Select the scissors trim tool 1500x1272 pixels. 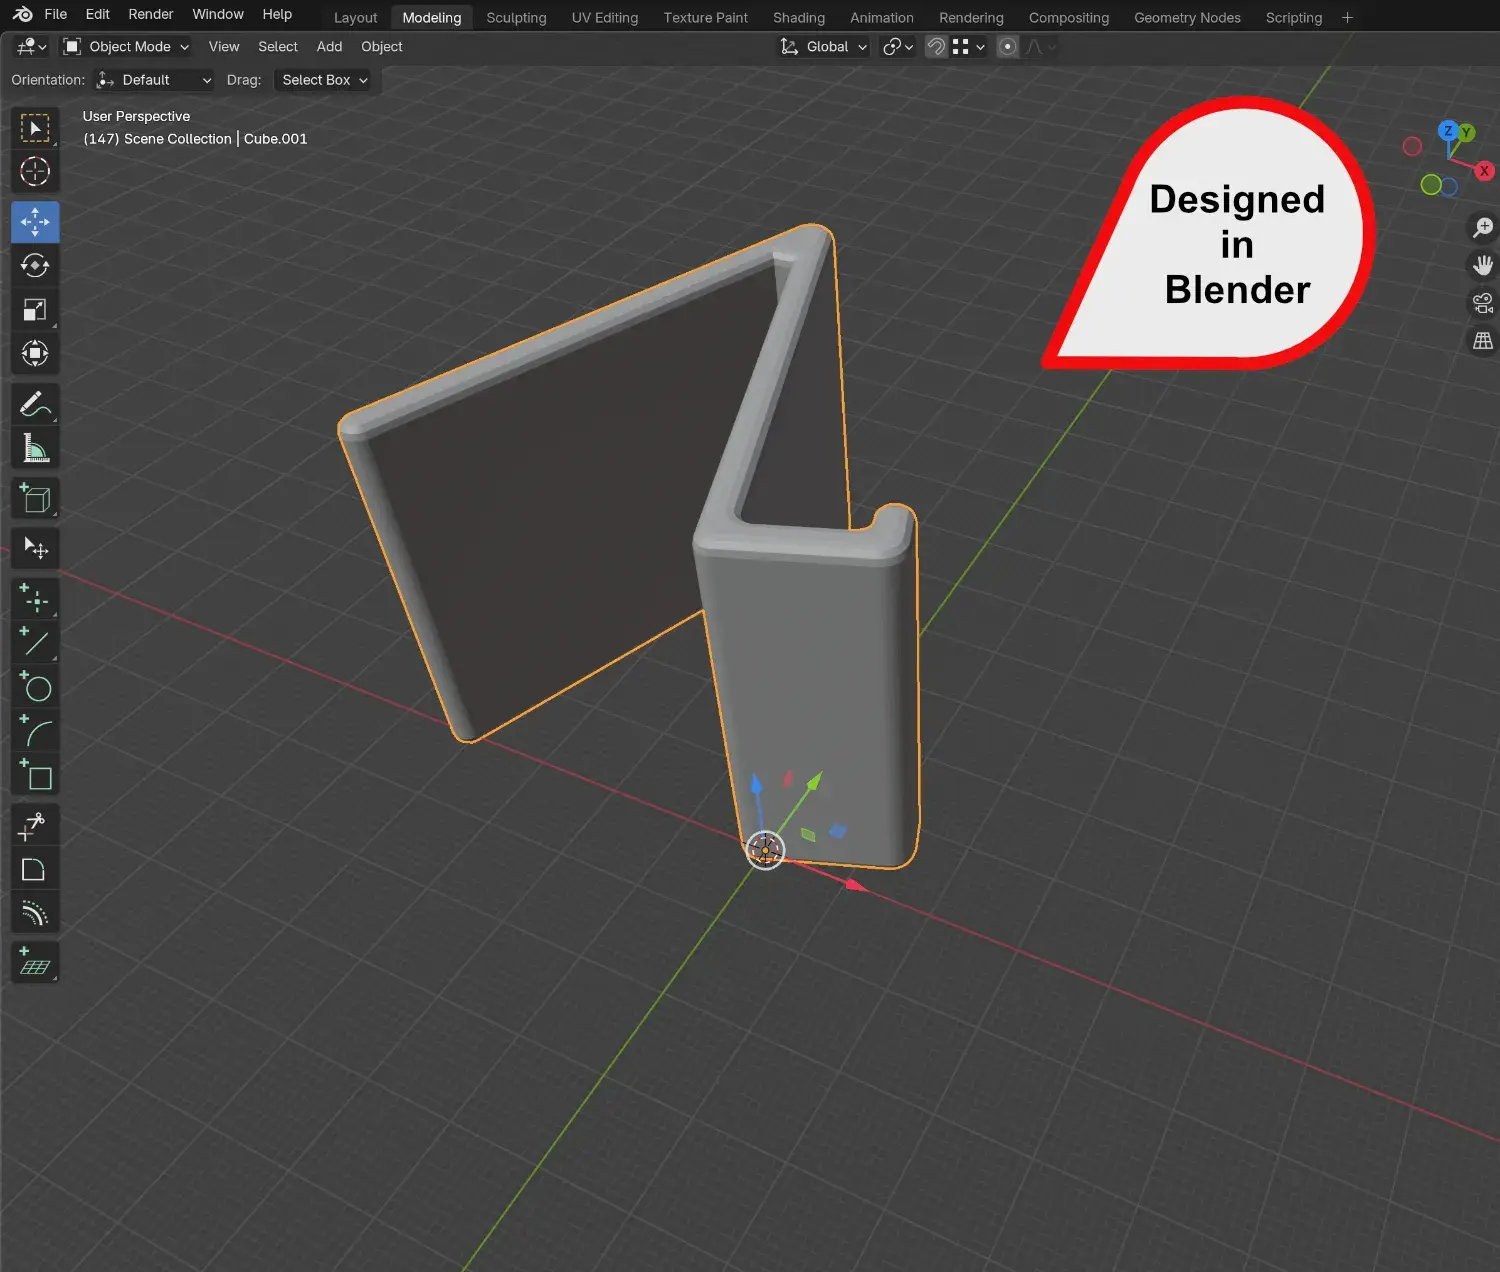coord(35,826)
